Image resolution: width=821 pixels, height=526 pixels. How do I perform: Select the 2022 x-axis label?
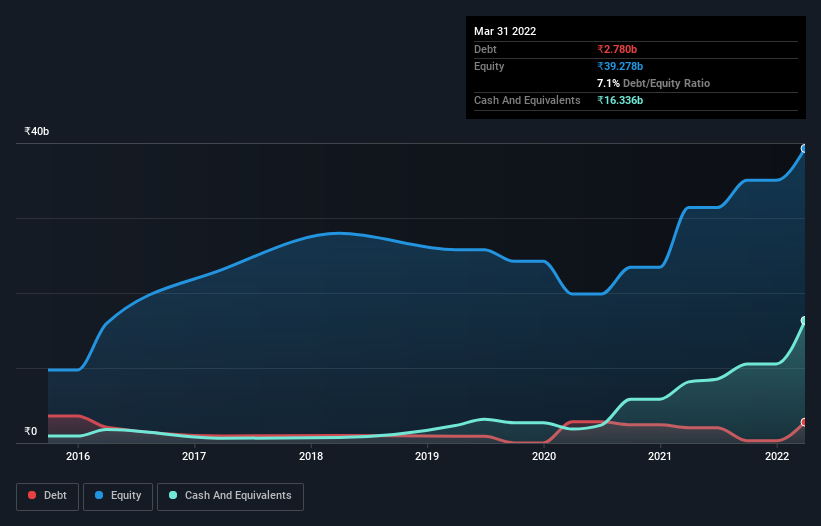pyautogui.click(x=777, y=456)
